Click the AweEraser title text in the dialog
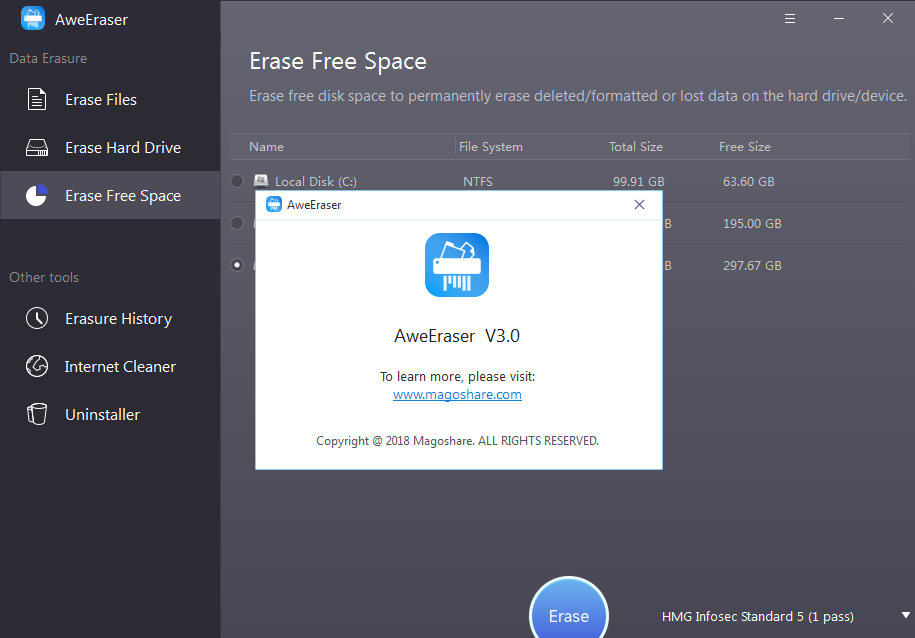 click(x=314, y=205)
